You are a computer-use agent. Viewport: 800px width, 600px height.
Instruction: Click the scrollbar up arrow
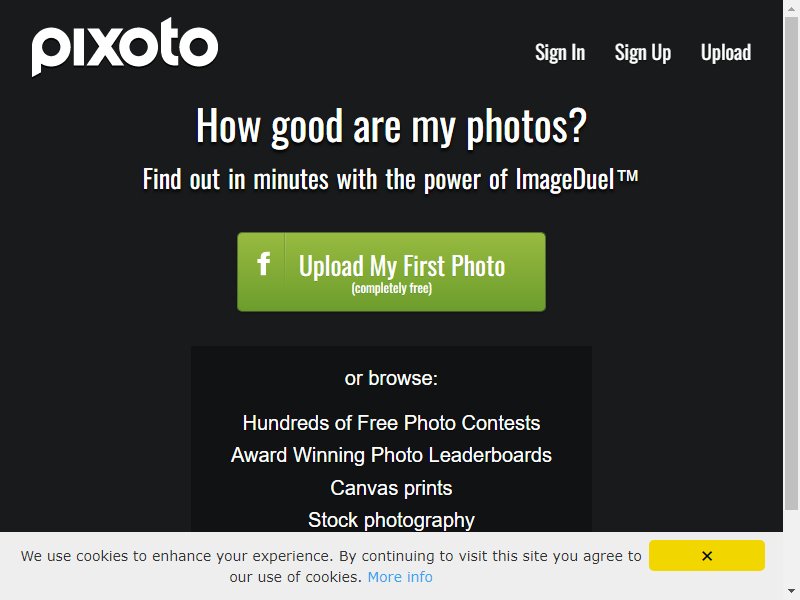[x=791, y=9]
